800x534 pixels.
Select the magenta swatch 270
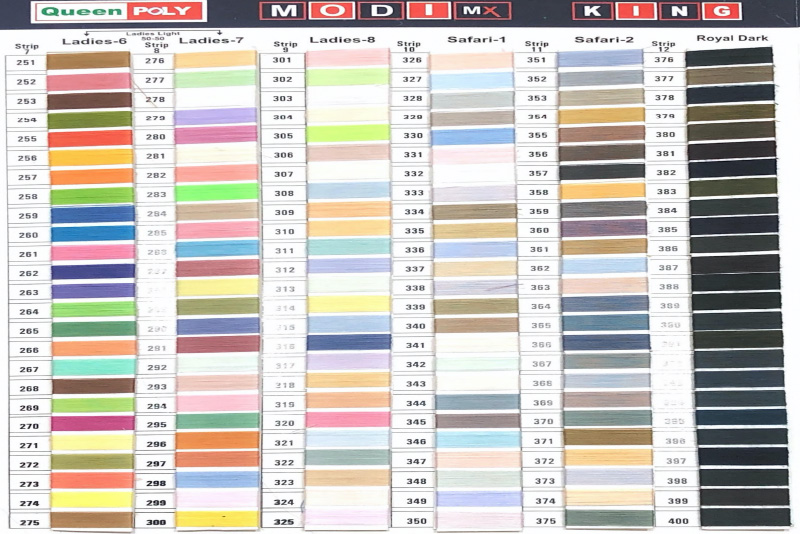93,424
